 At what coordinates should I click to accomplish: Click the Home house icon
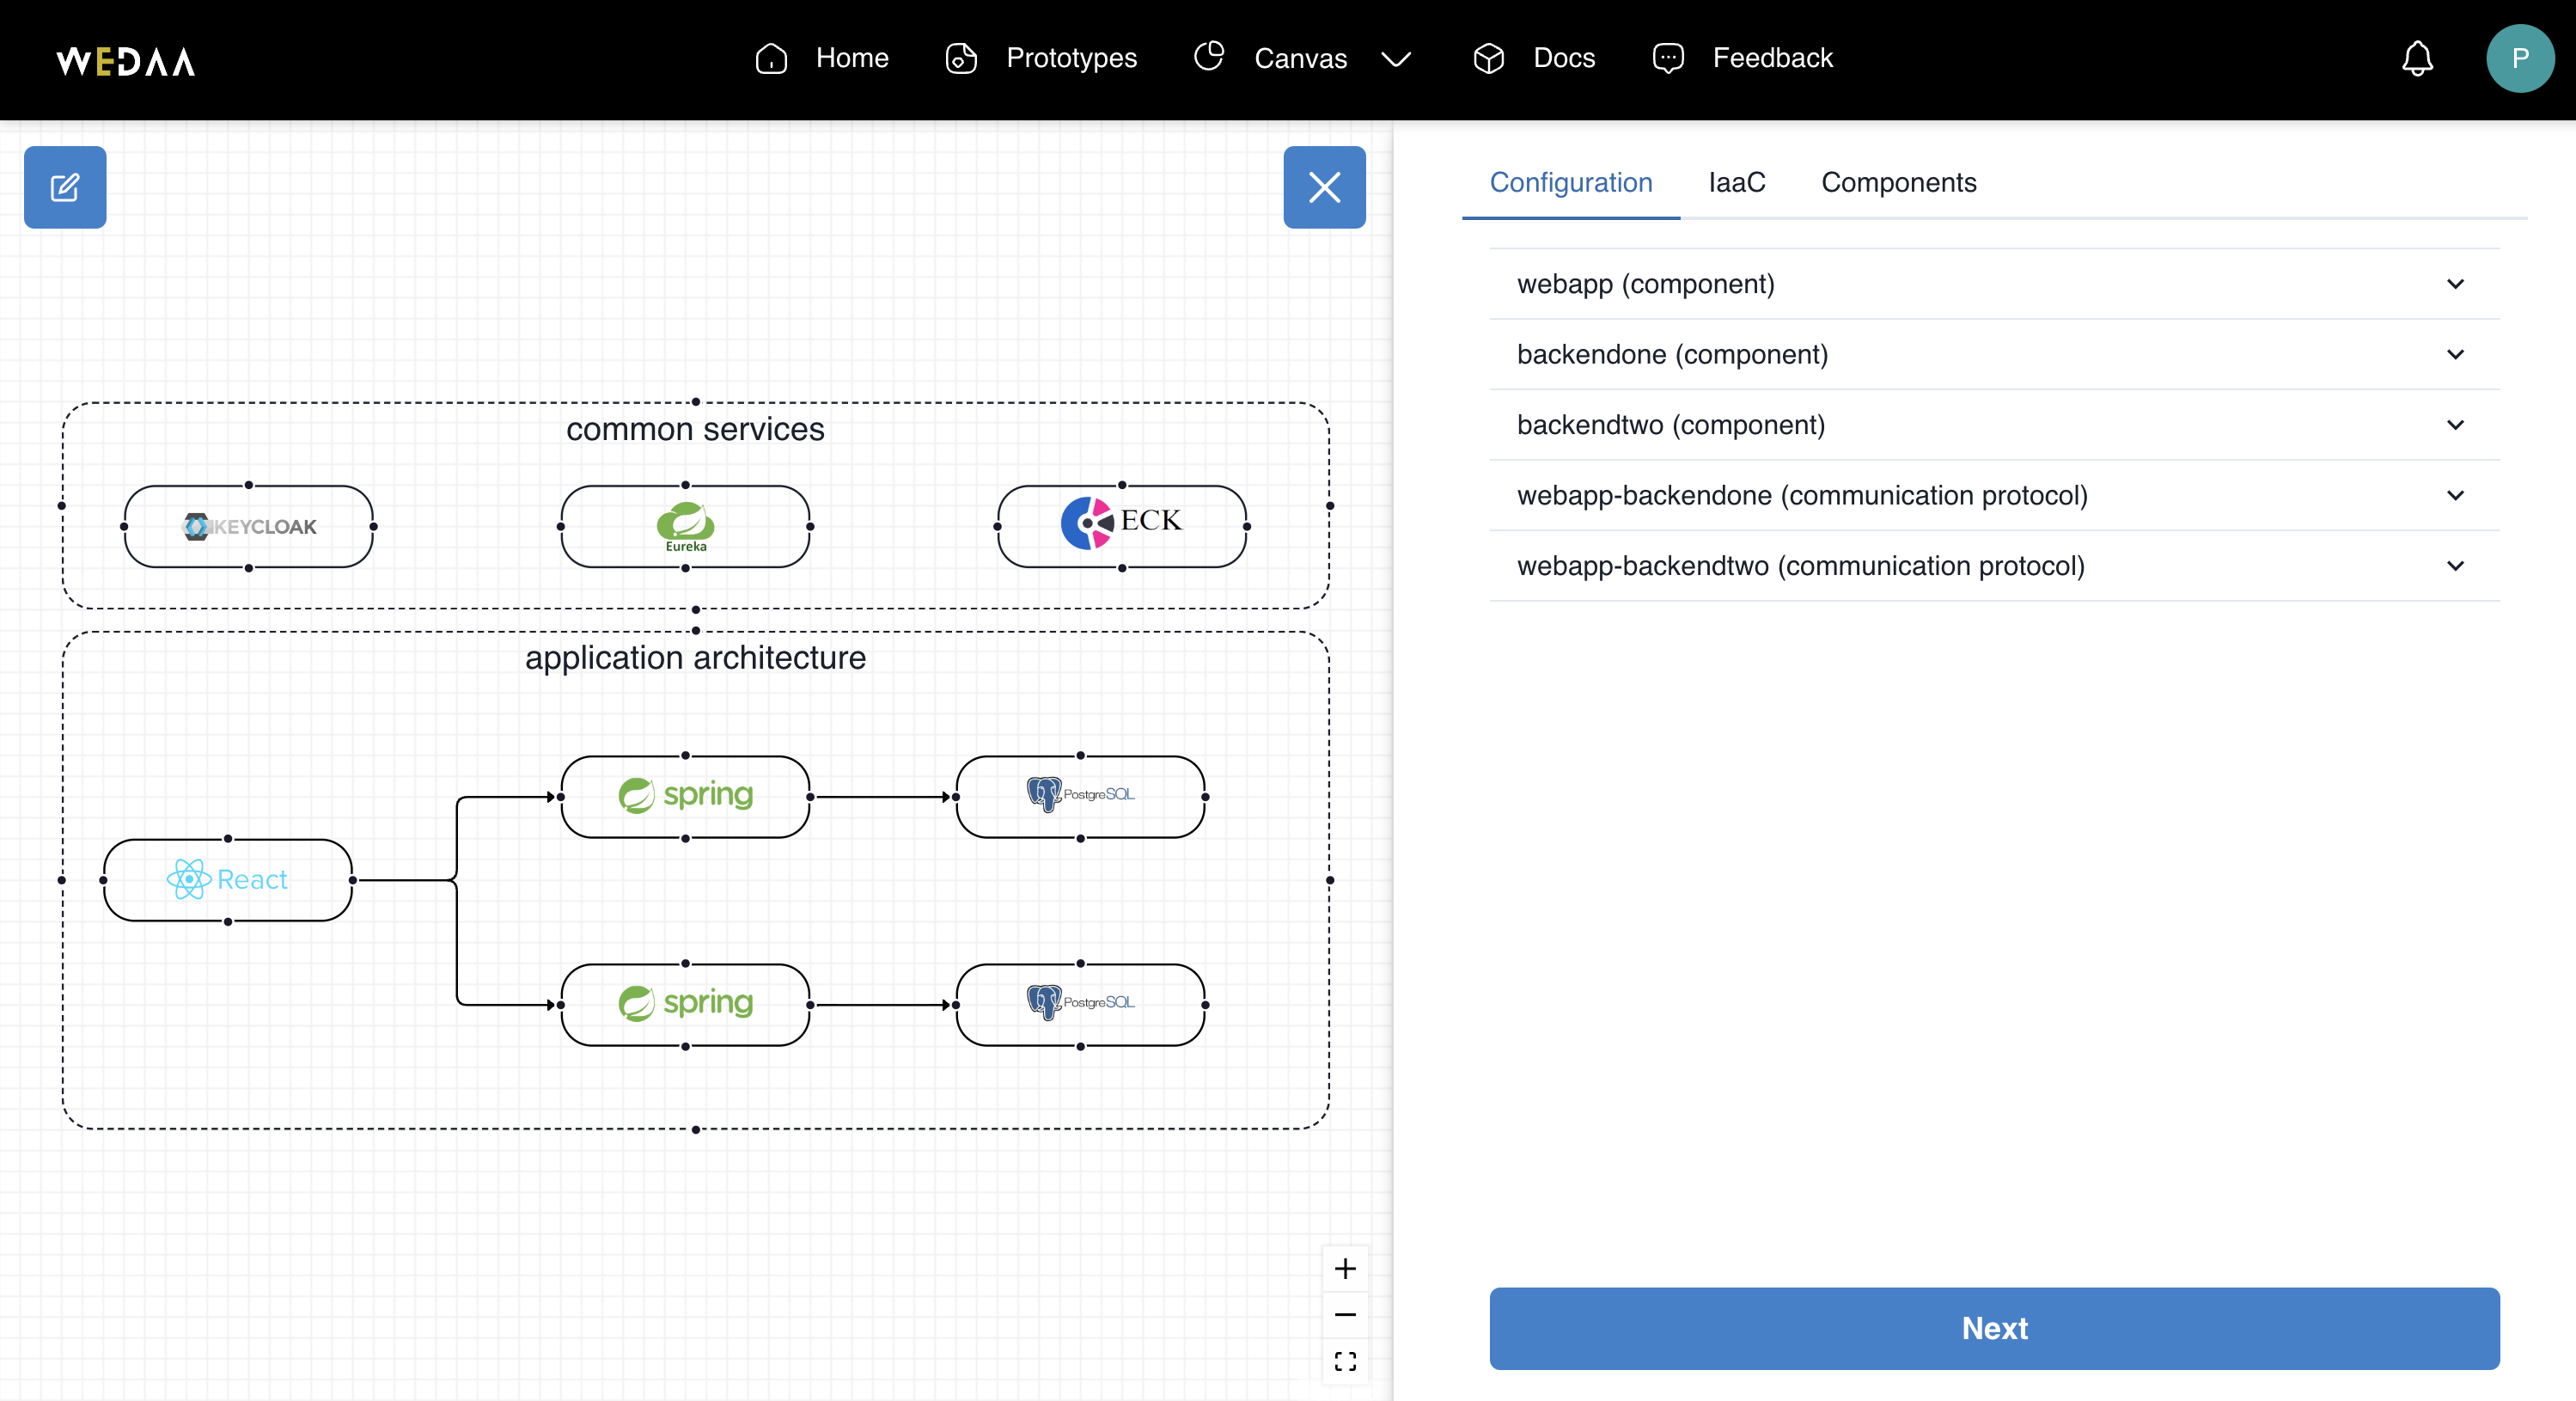[x=771, y=58]
